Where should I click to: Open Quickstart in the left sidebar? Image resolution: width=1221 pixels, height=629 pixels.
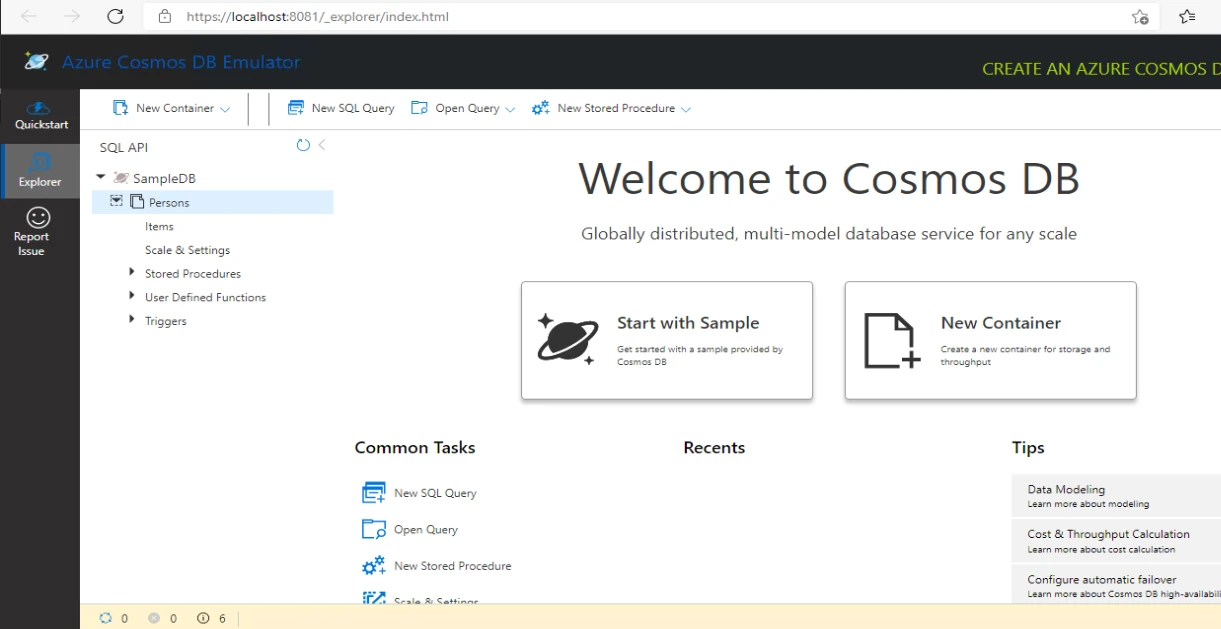click(x=41, y=115)
